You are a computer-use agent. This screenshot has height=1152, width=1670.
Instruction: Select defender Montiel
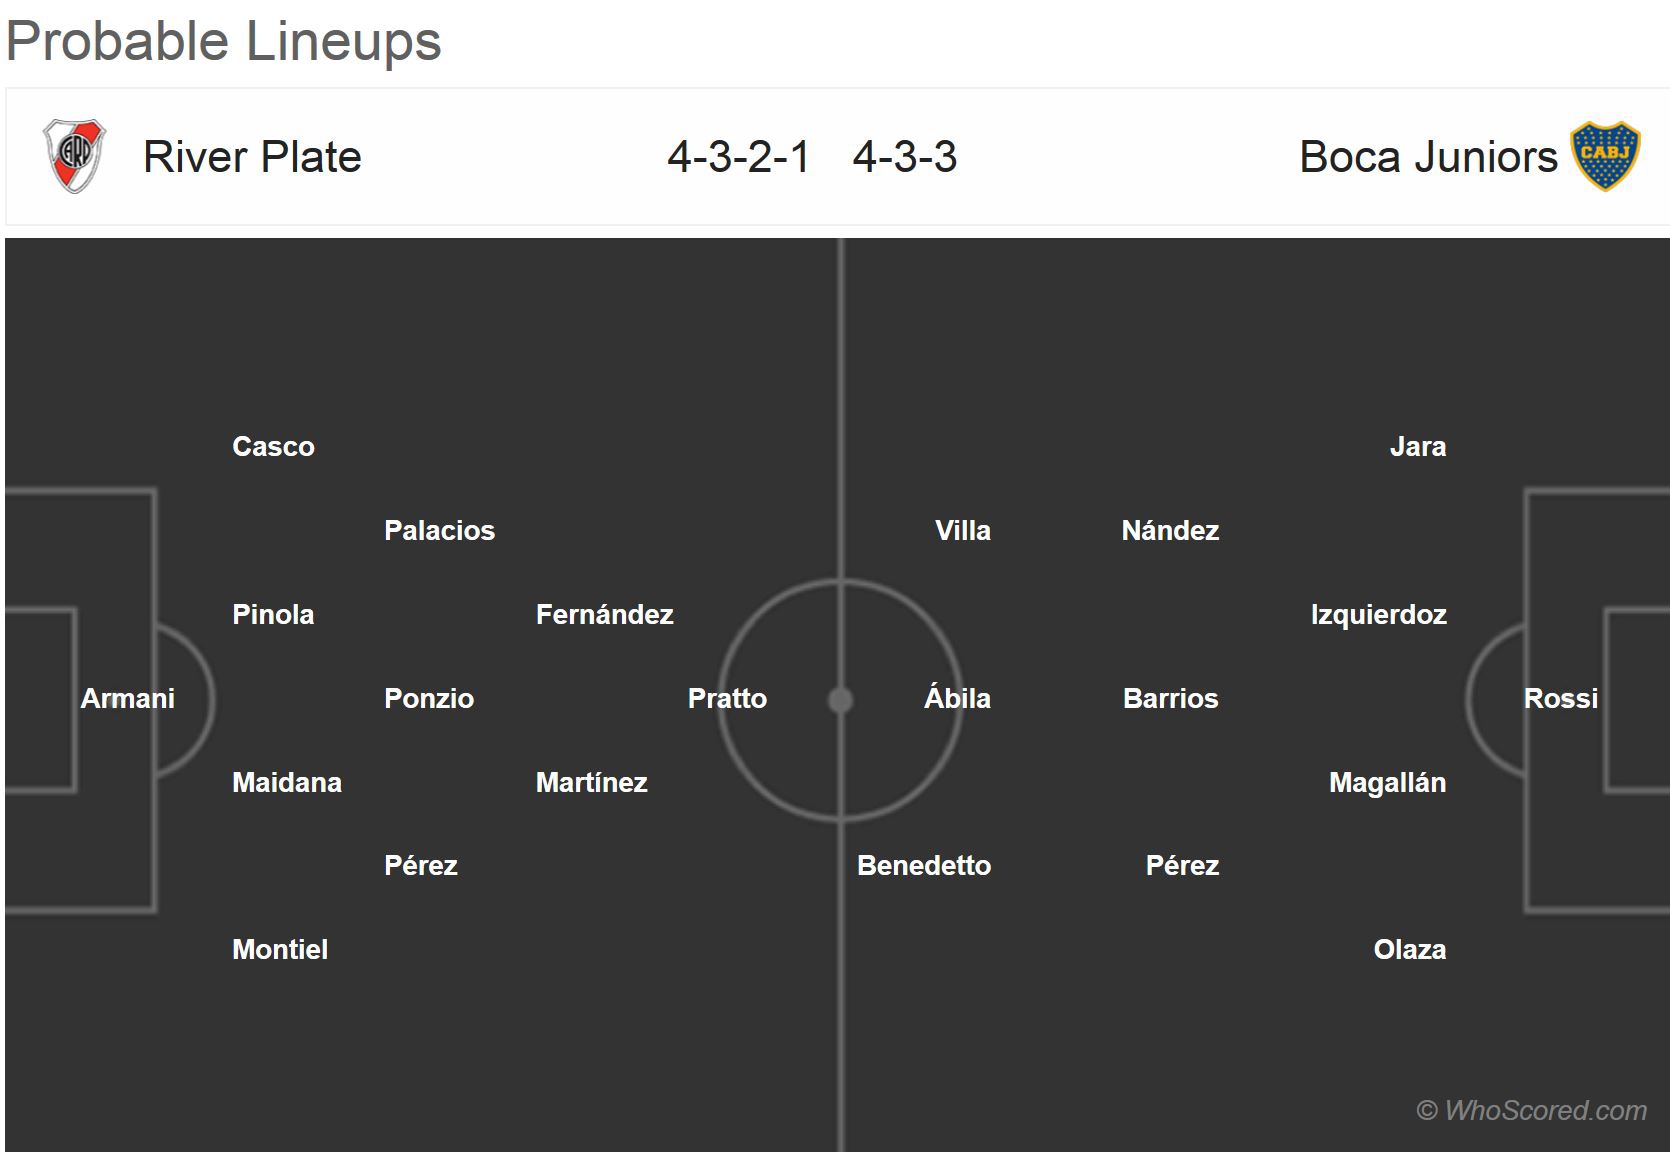click(280, 949)
